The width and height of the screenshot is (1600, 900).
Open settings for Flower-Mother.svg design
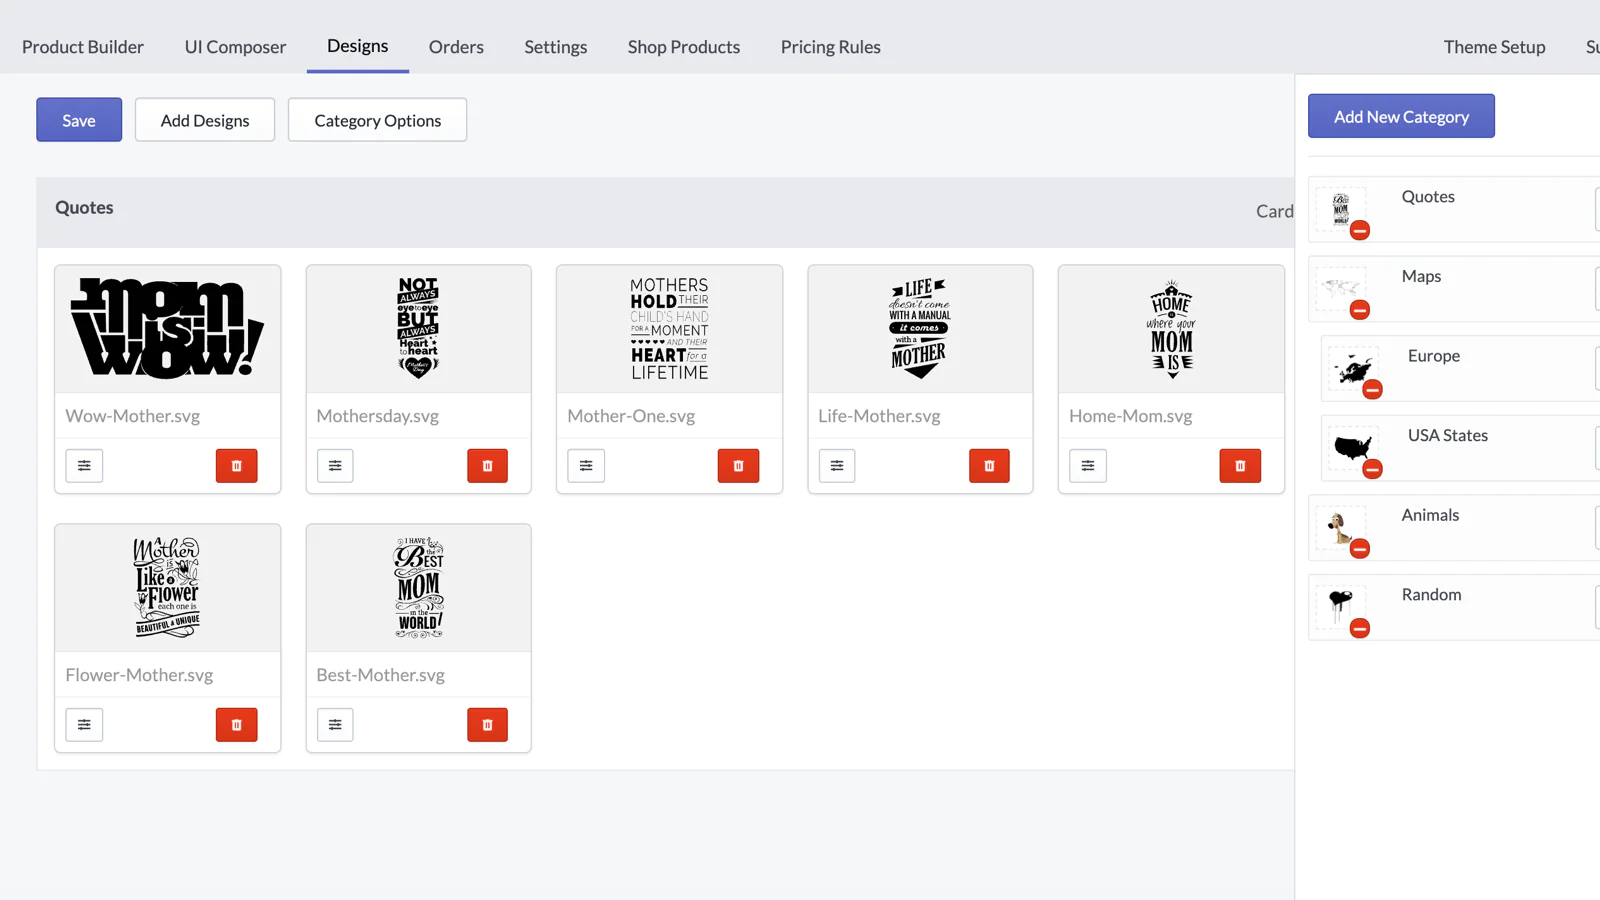[x=84, y=725]
